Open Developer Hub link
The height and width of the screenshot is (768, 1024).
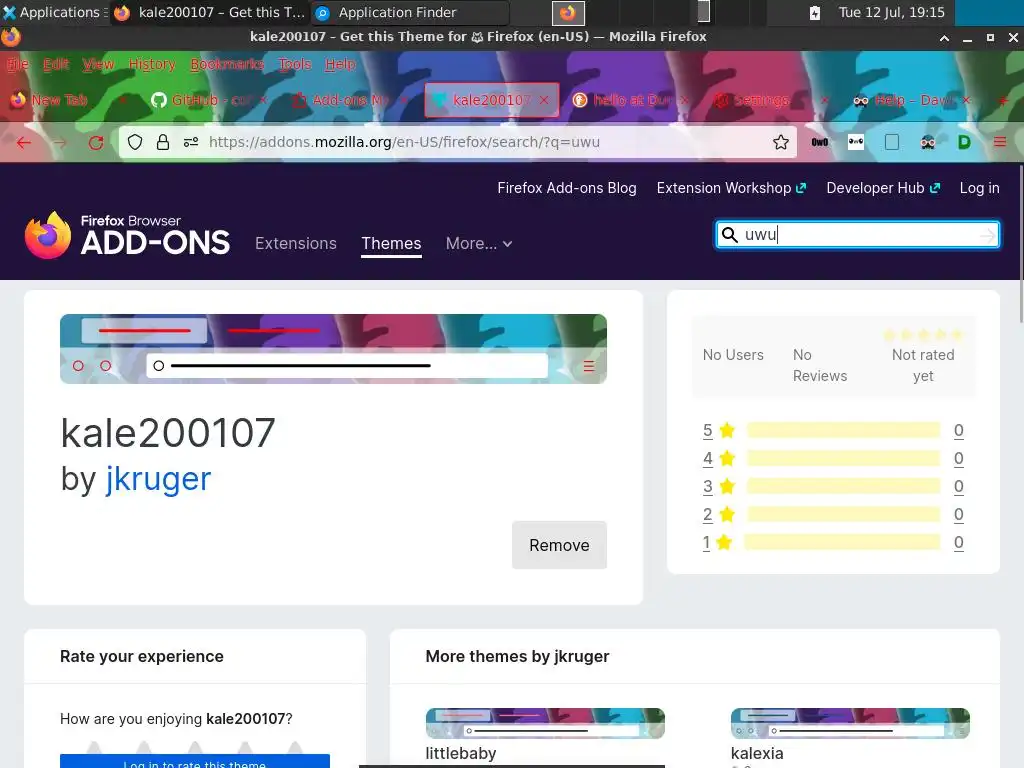pos(883,188)
